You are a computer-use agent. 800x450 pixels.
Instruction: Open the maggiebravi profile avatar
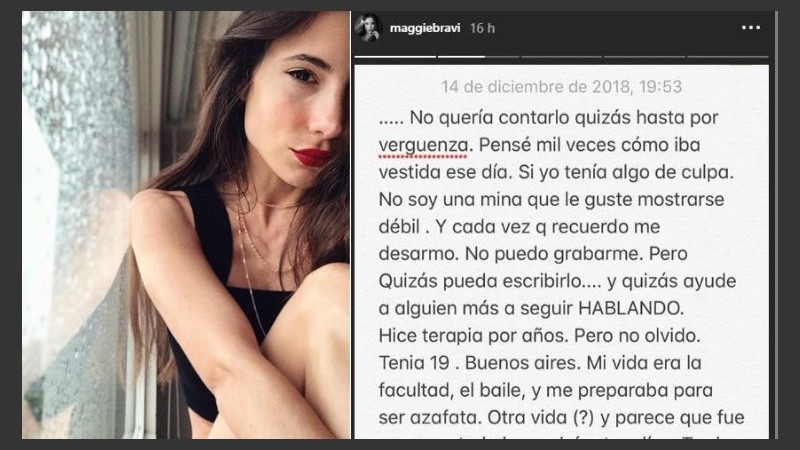(368, 28)
